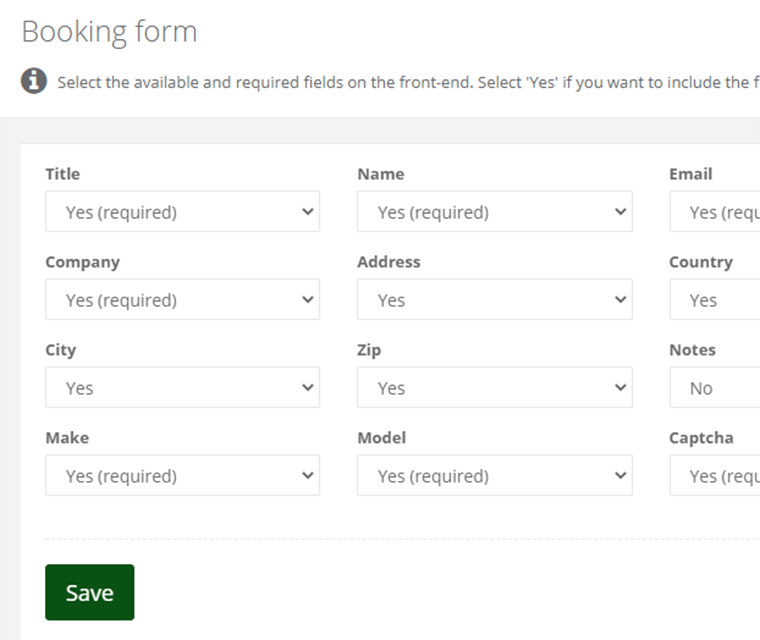Click the Company field label
760x640 pixels.
click(82, 262)
